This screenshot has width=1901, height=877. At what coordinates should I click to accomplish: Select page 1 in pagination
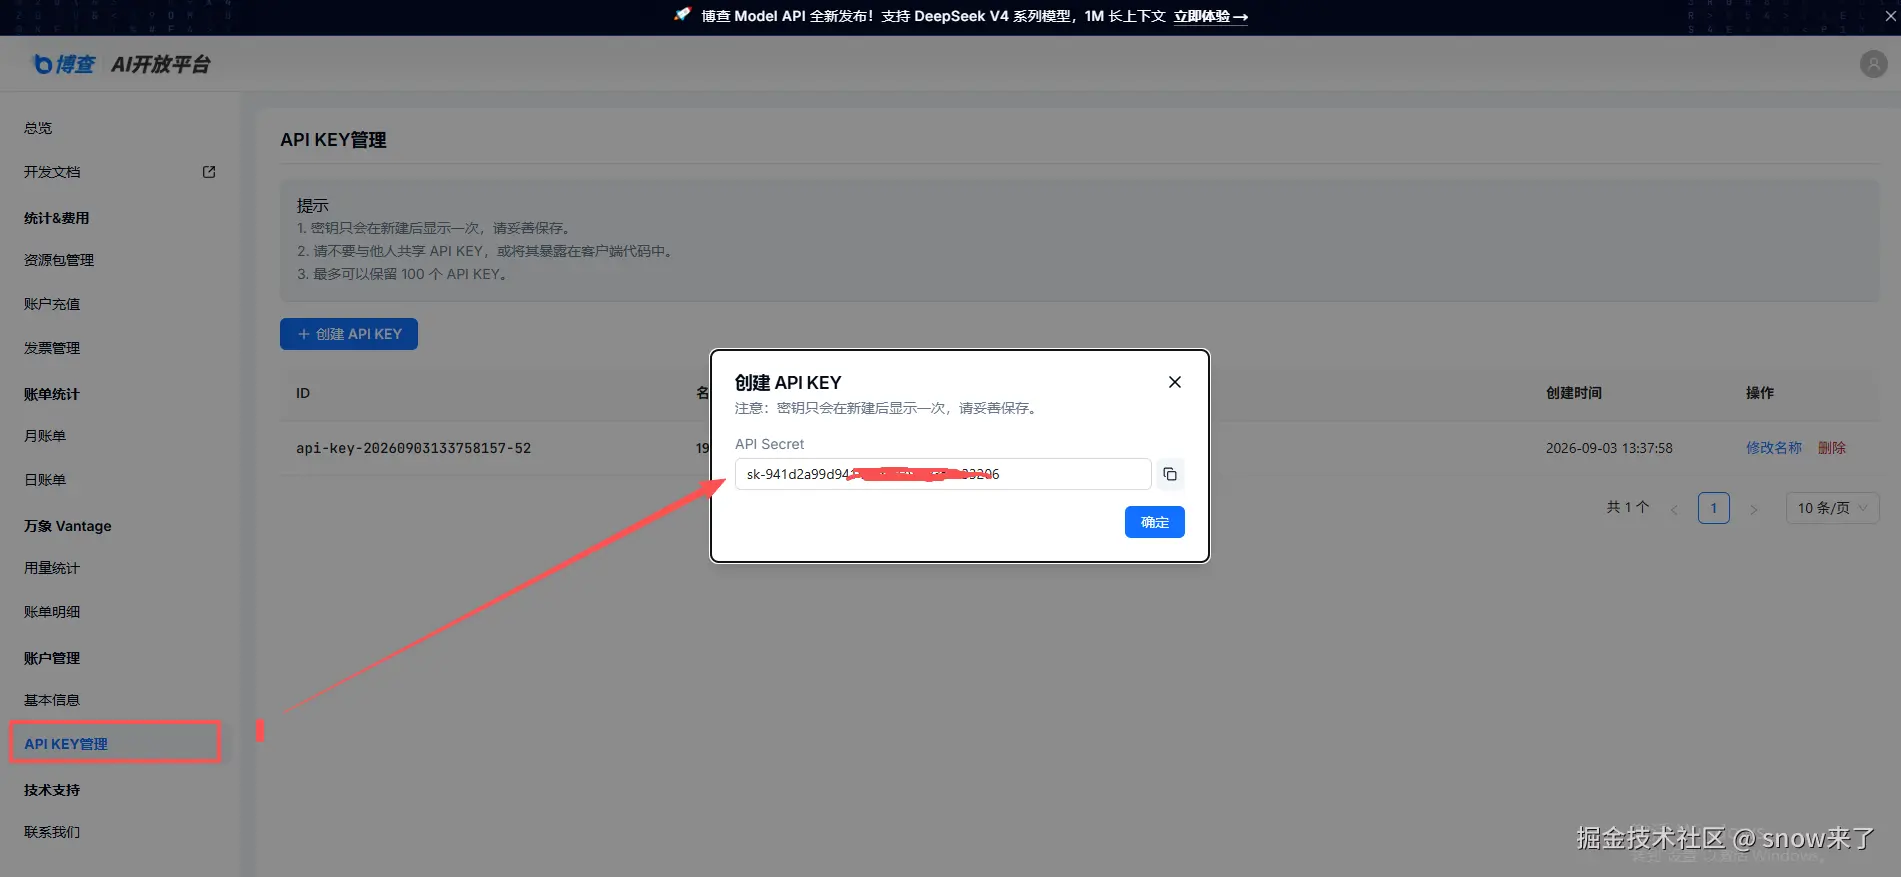pyautogui.click(x=1714, y=508)
